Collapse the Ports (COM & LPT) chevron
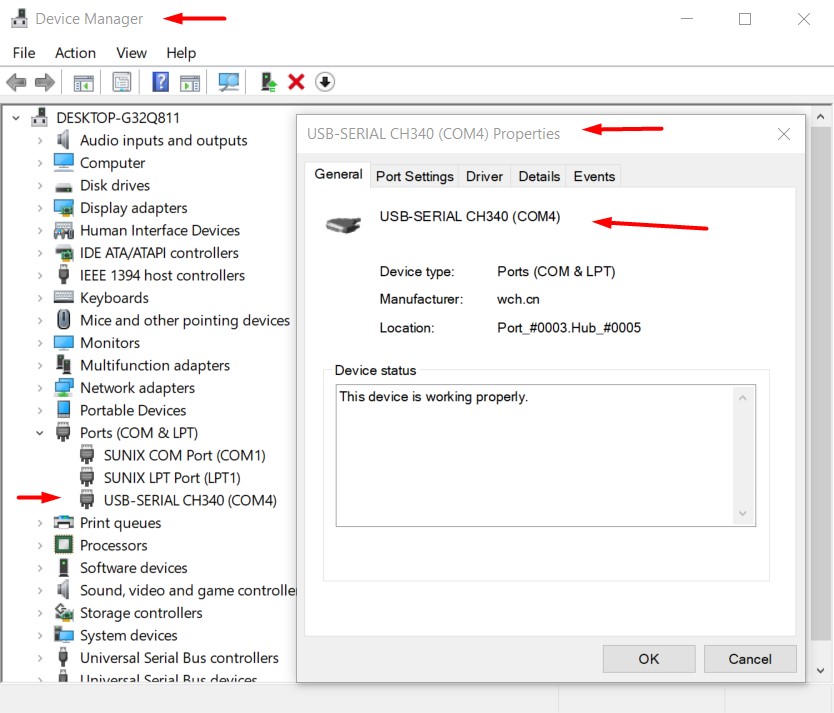 tap(40, 433)
